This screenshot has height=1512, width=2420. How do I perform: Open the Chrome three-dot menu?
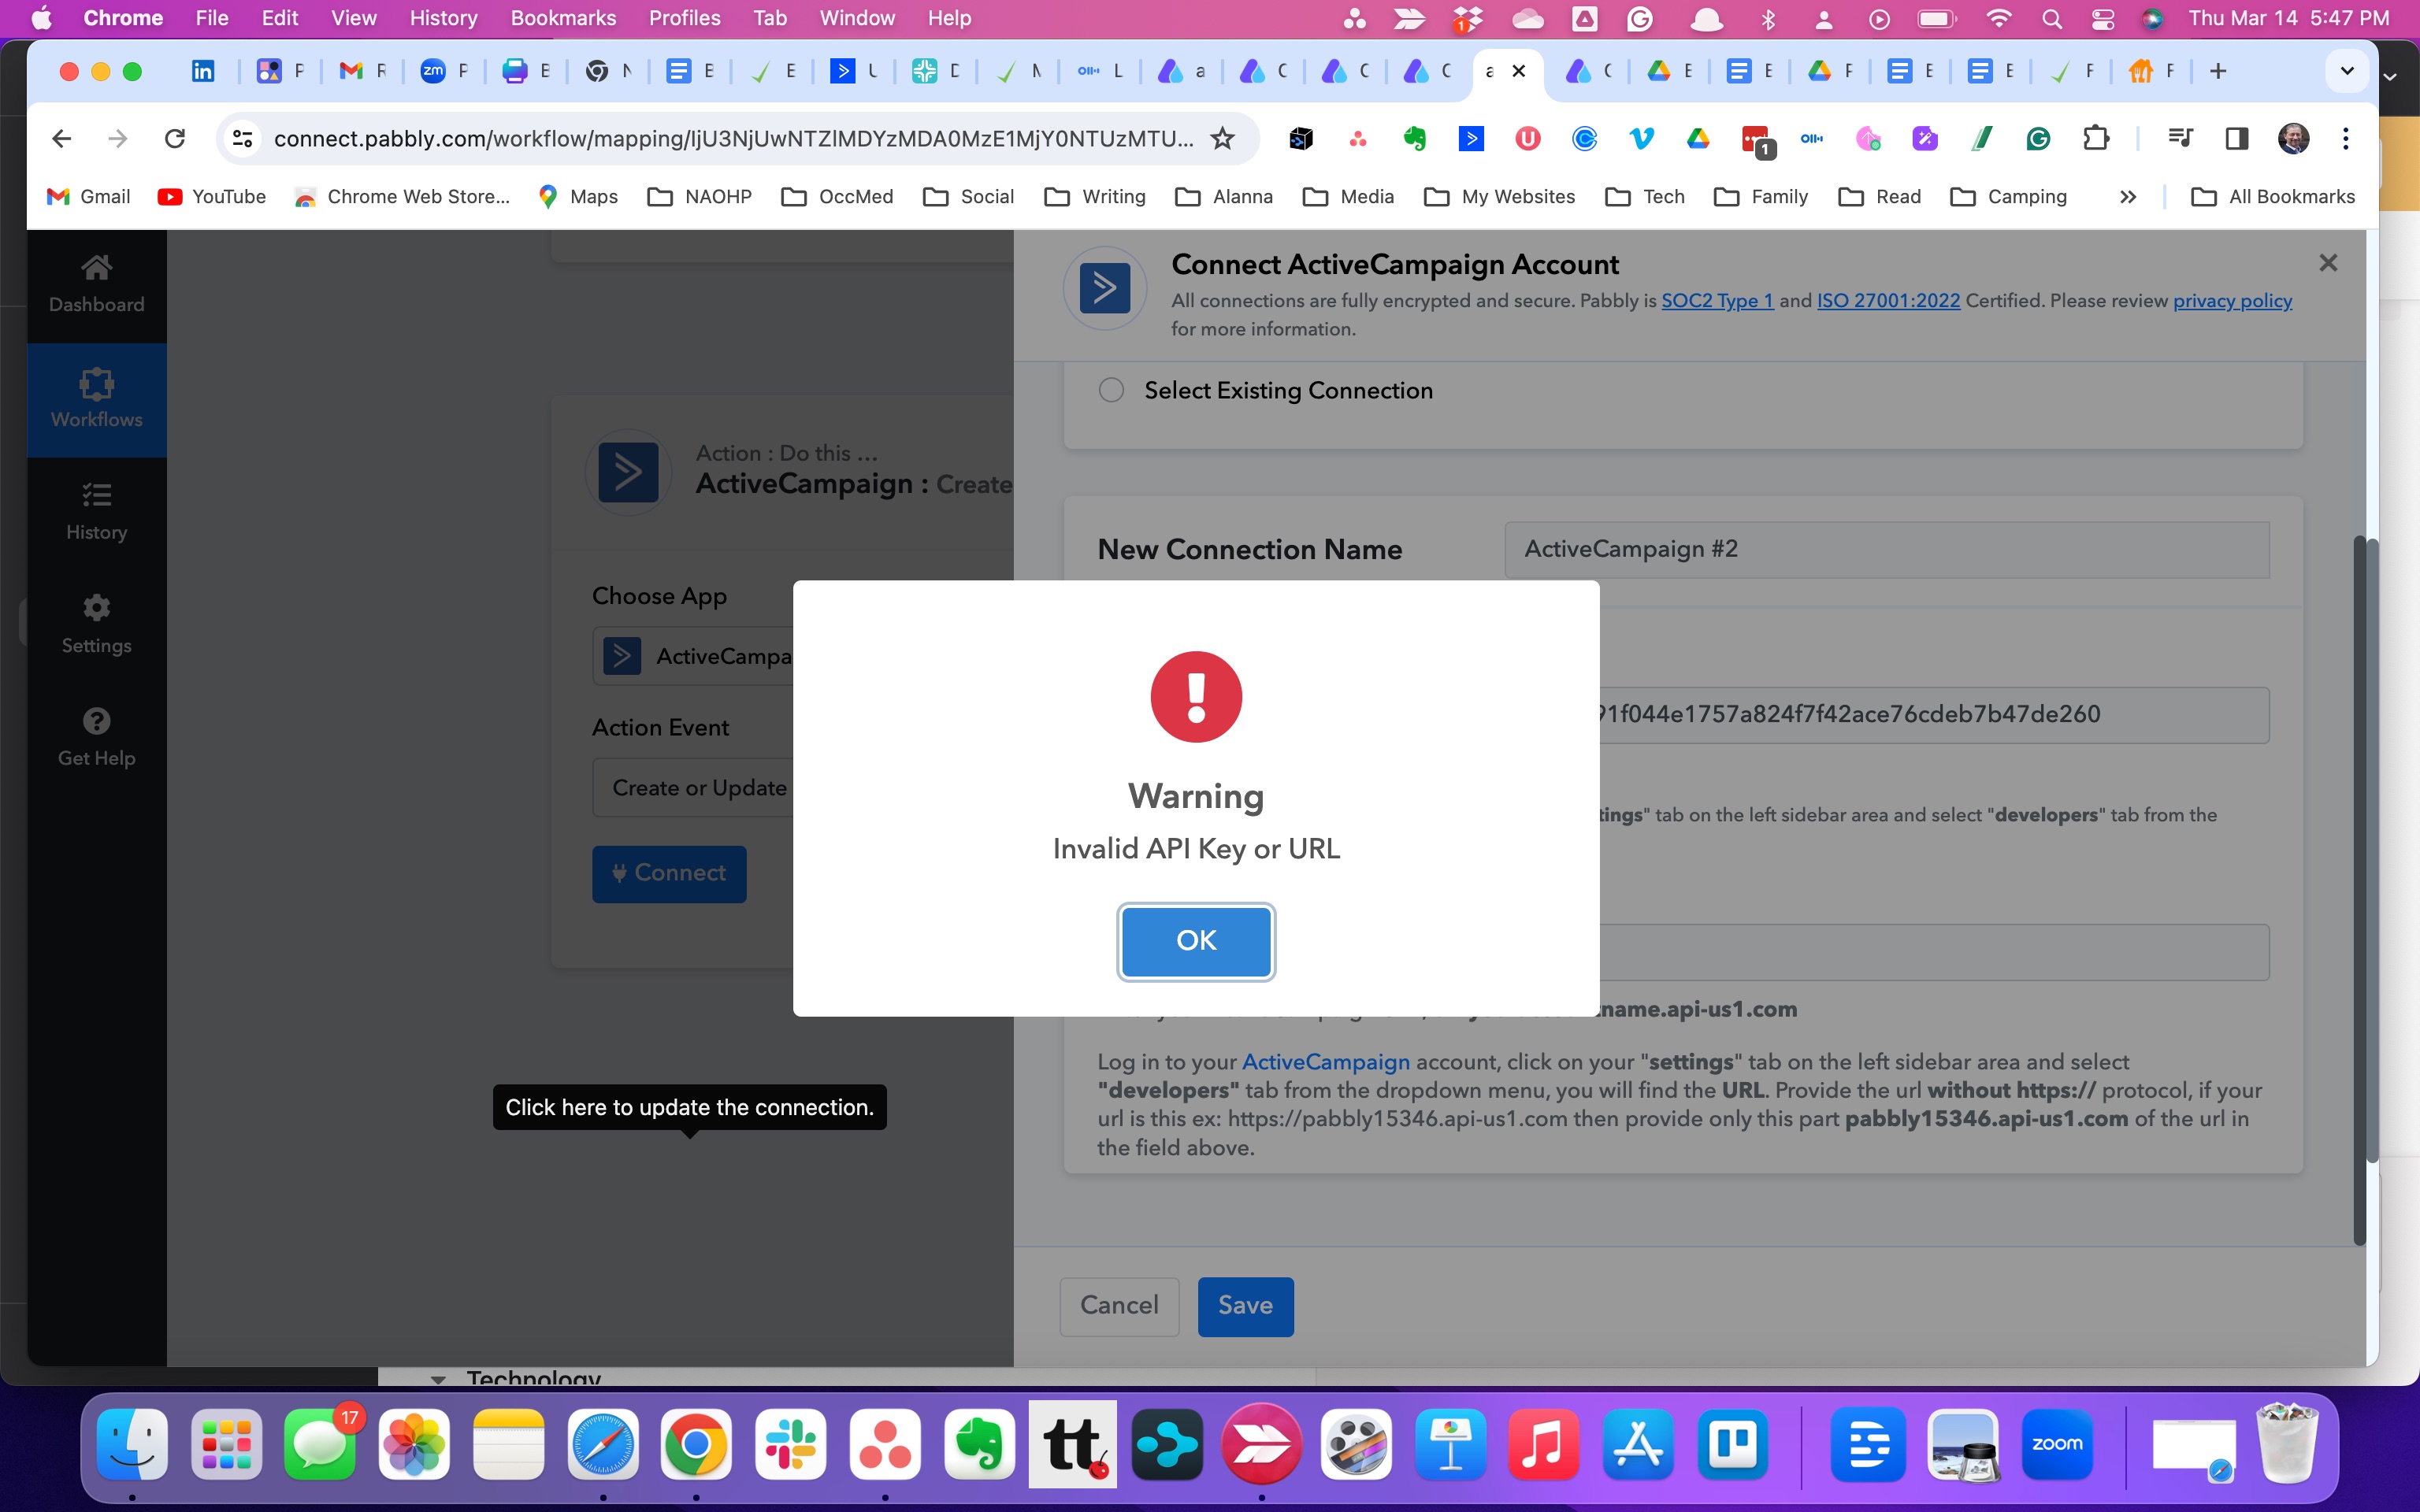click(2345, 138)
